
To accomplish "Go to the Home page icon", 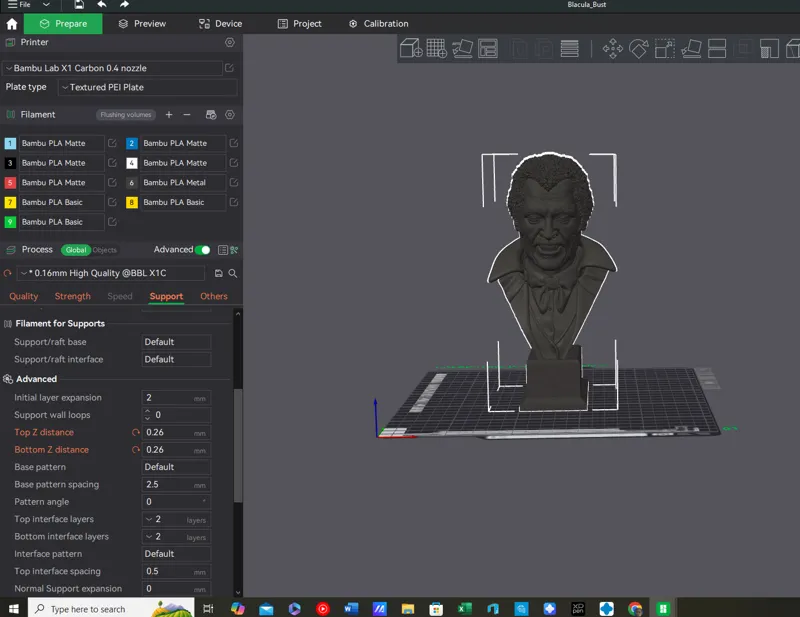I will (12, 24).
